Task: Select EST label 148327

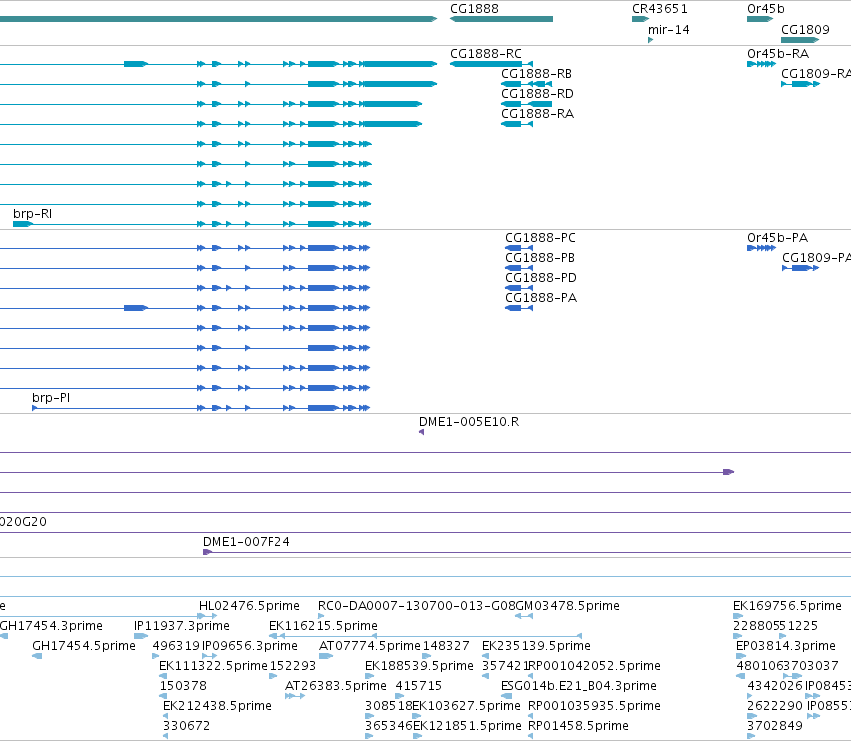Action: [446, 646]
